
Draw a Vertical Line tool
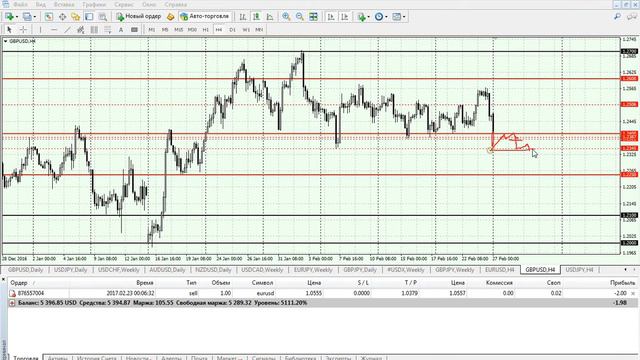pyautogui.click(x=40, y=30)
